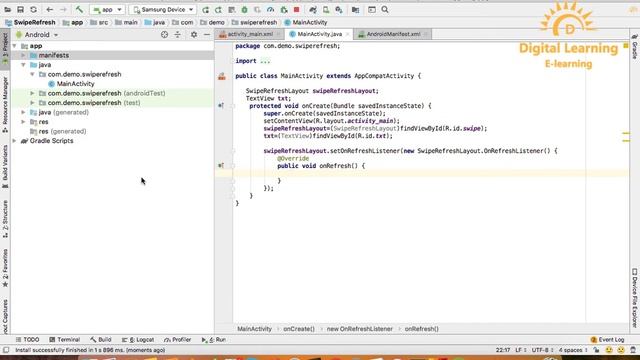
Task: Collapse the com.demo.swiperefresh package arrow
Action: pyautogui.click(x=32, y=74)
